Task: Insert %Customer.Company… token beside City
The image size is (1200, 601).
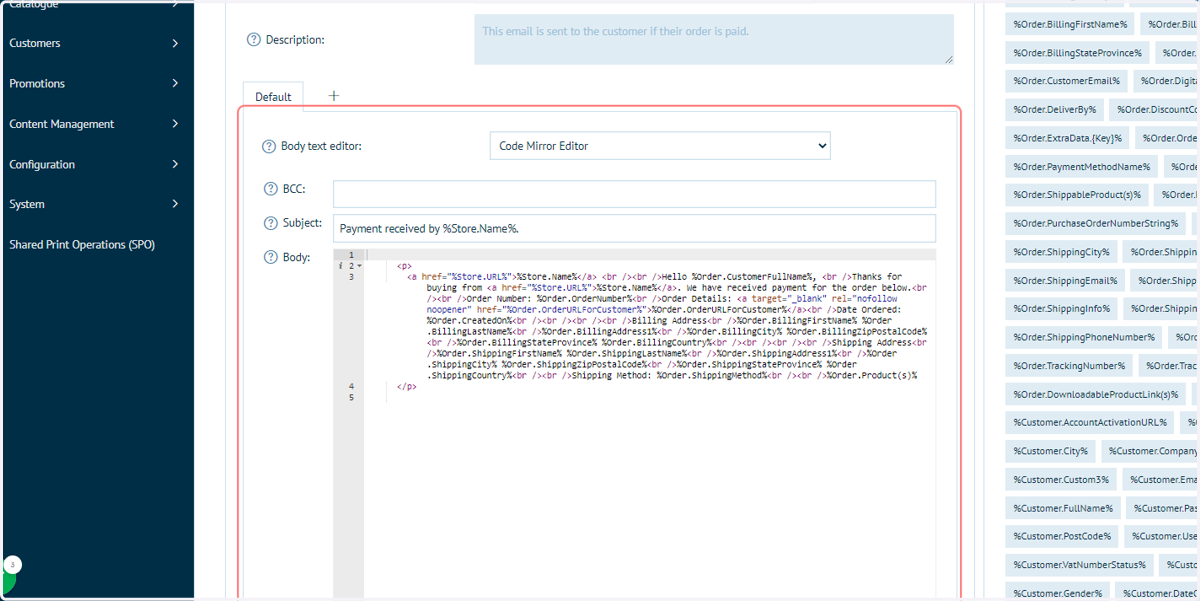Action: [1150, 452]
